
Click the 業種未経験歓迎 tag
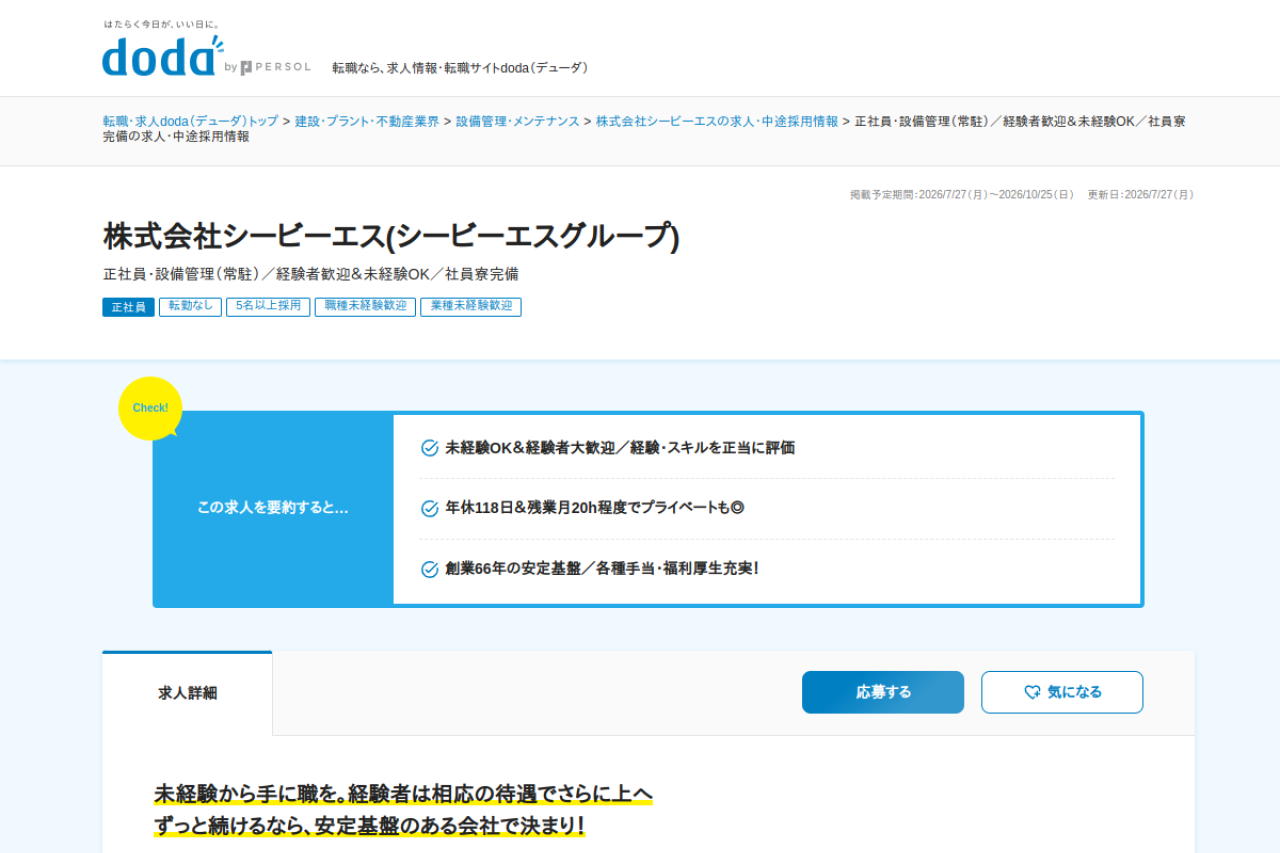[471, 307]
